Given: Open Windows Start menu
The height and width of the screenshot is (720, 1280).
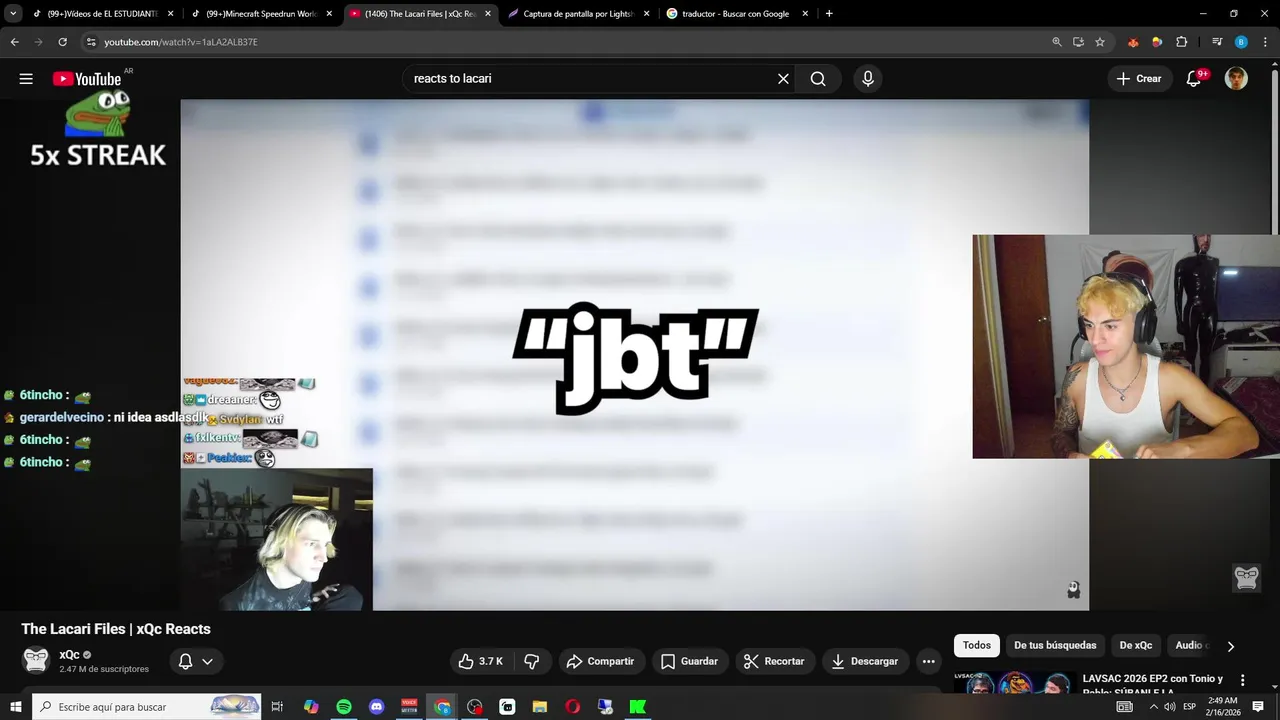Looking at the screenshot, I should coord(15,707).
